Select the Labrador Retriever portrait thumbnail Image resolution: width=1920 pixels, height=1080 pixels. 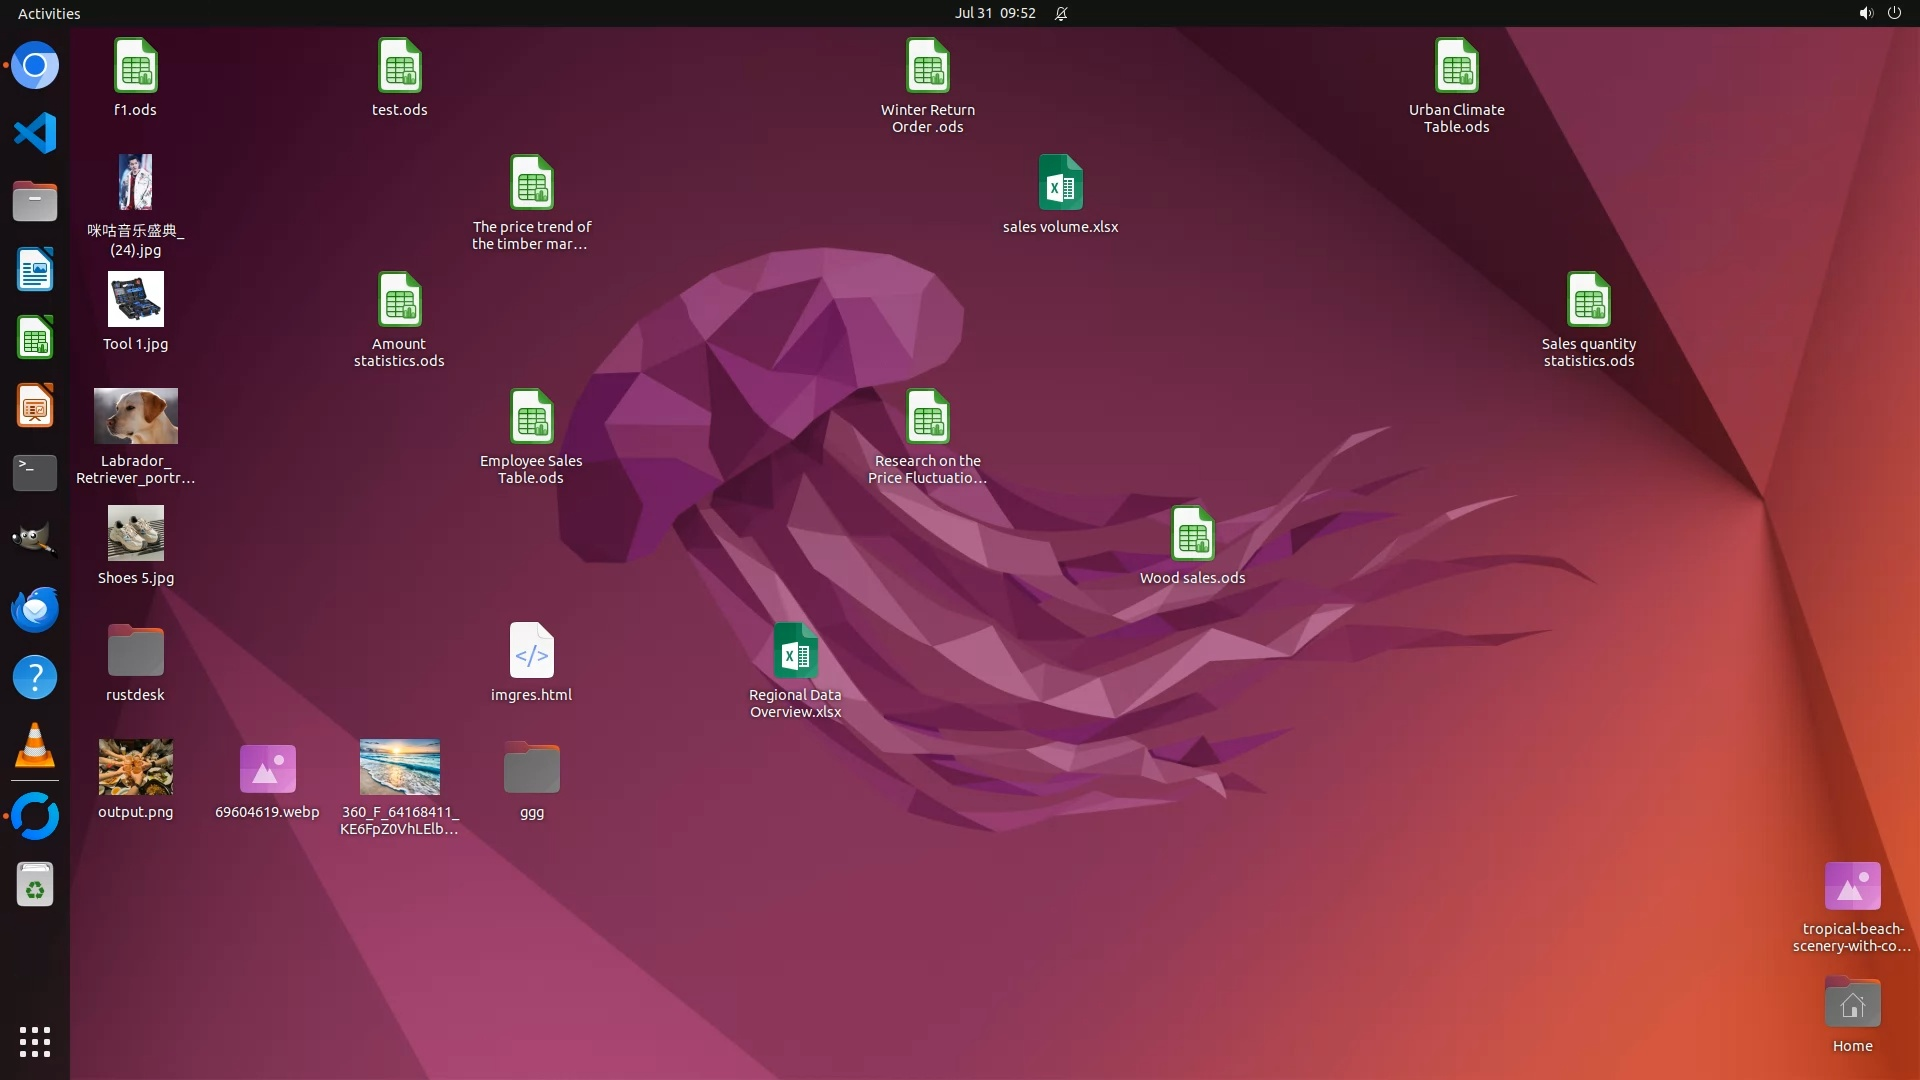pos(136,416)
